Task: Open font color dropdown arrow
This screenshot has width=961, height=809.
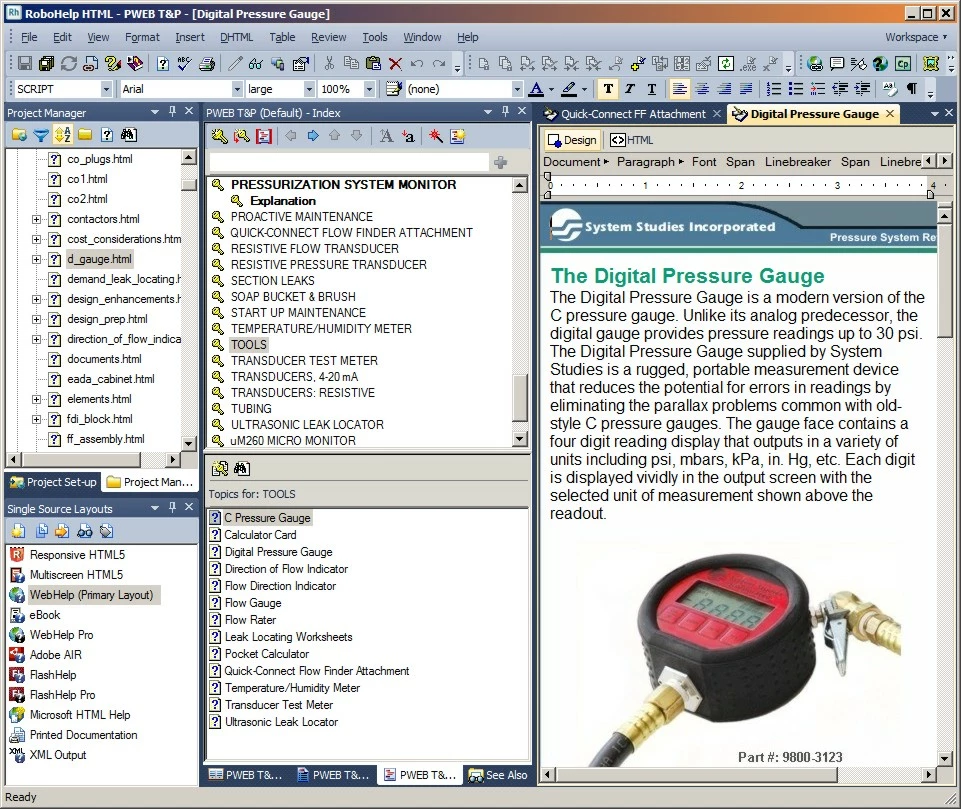Action: pyautogui.click(x=552, y=89)
